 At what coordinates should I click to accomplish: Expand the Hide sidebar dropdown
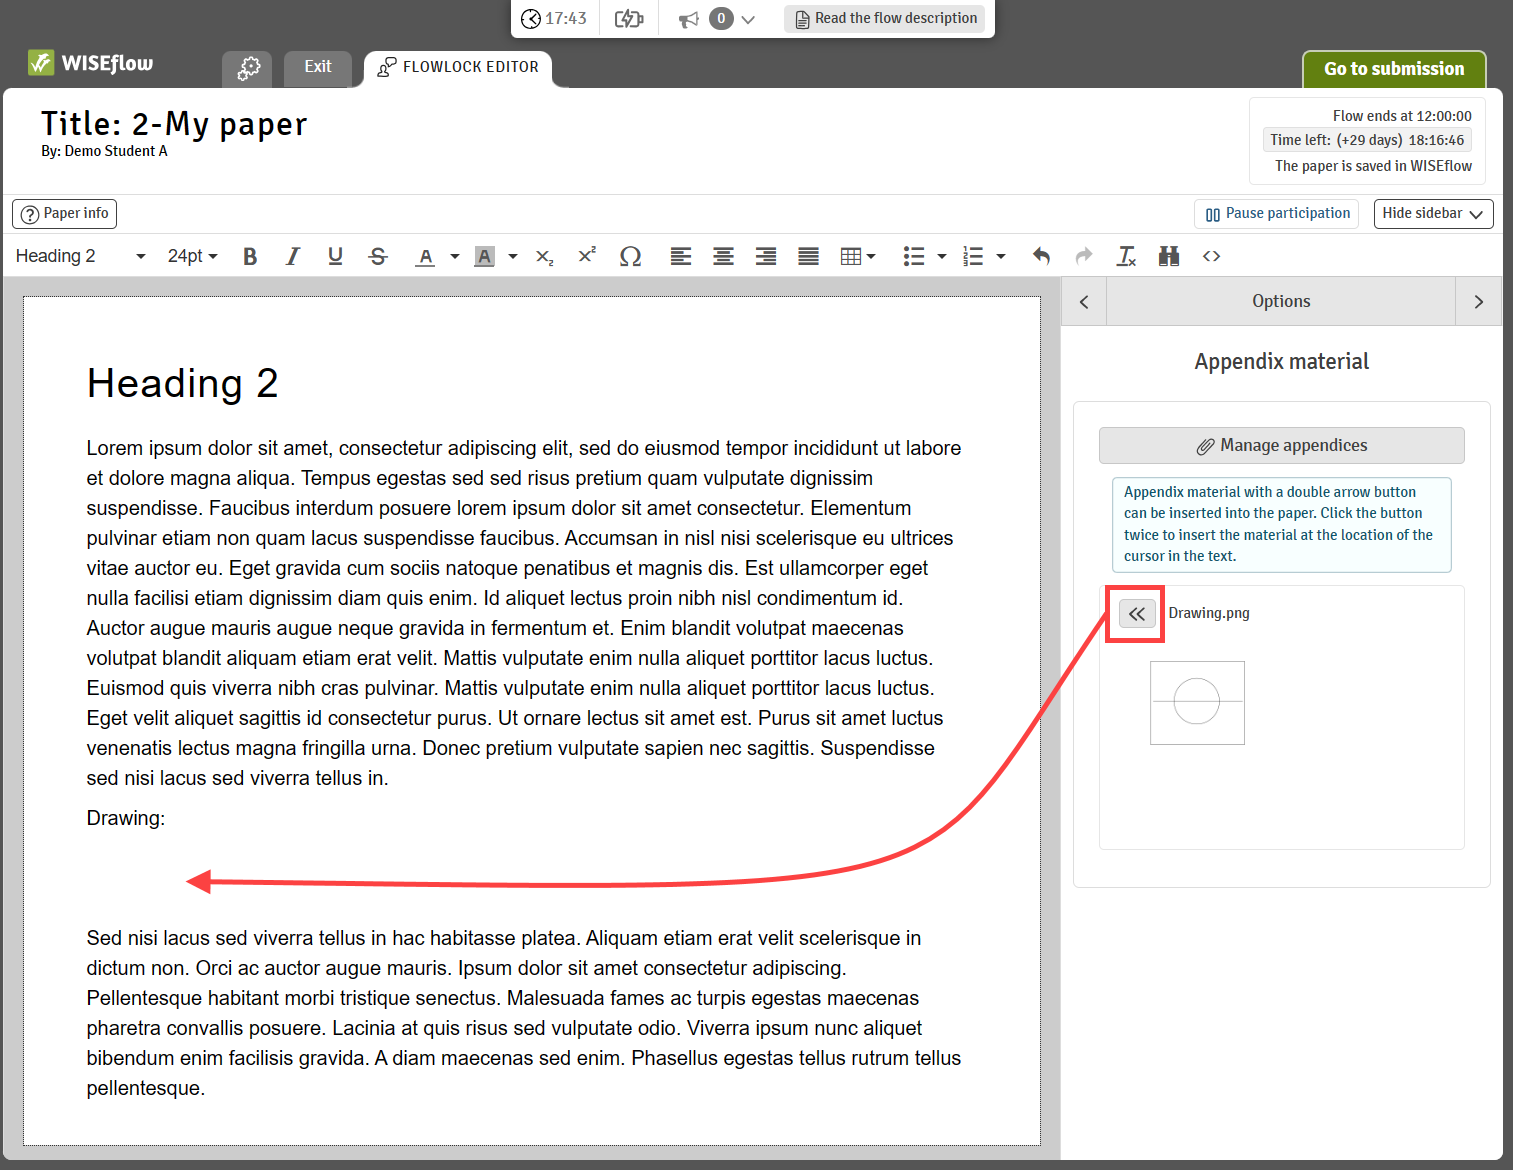click(1433, 214)
